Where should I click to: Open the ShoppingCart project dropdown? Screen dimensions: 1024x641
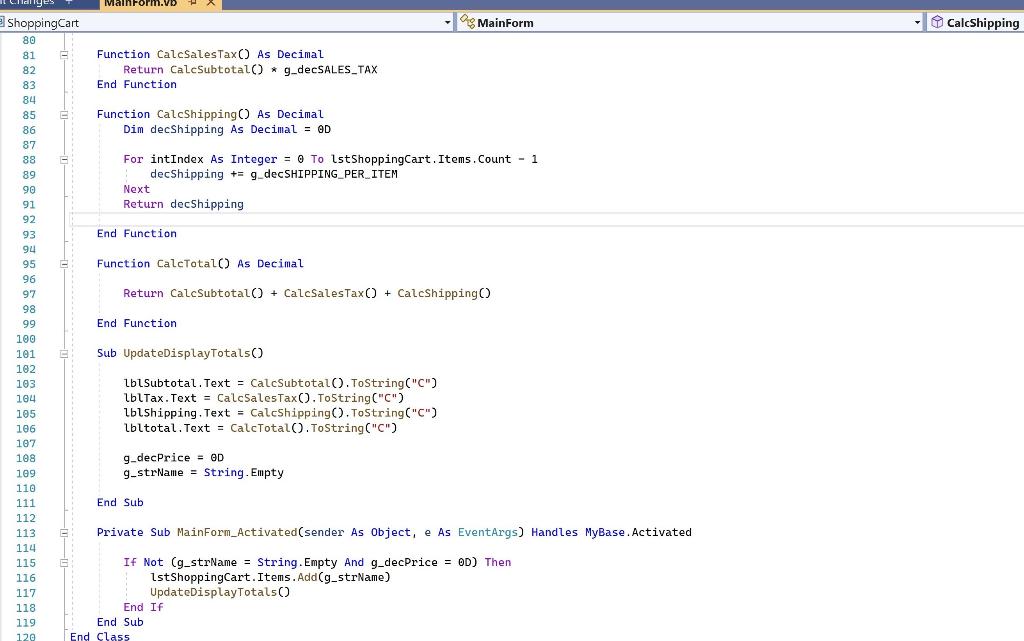(447, 22)
